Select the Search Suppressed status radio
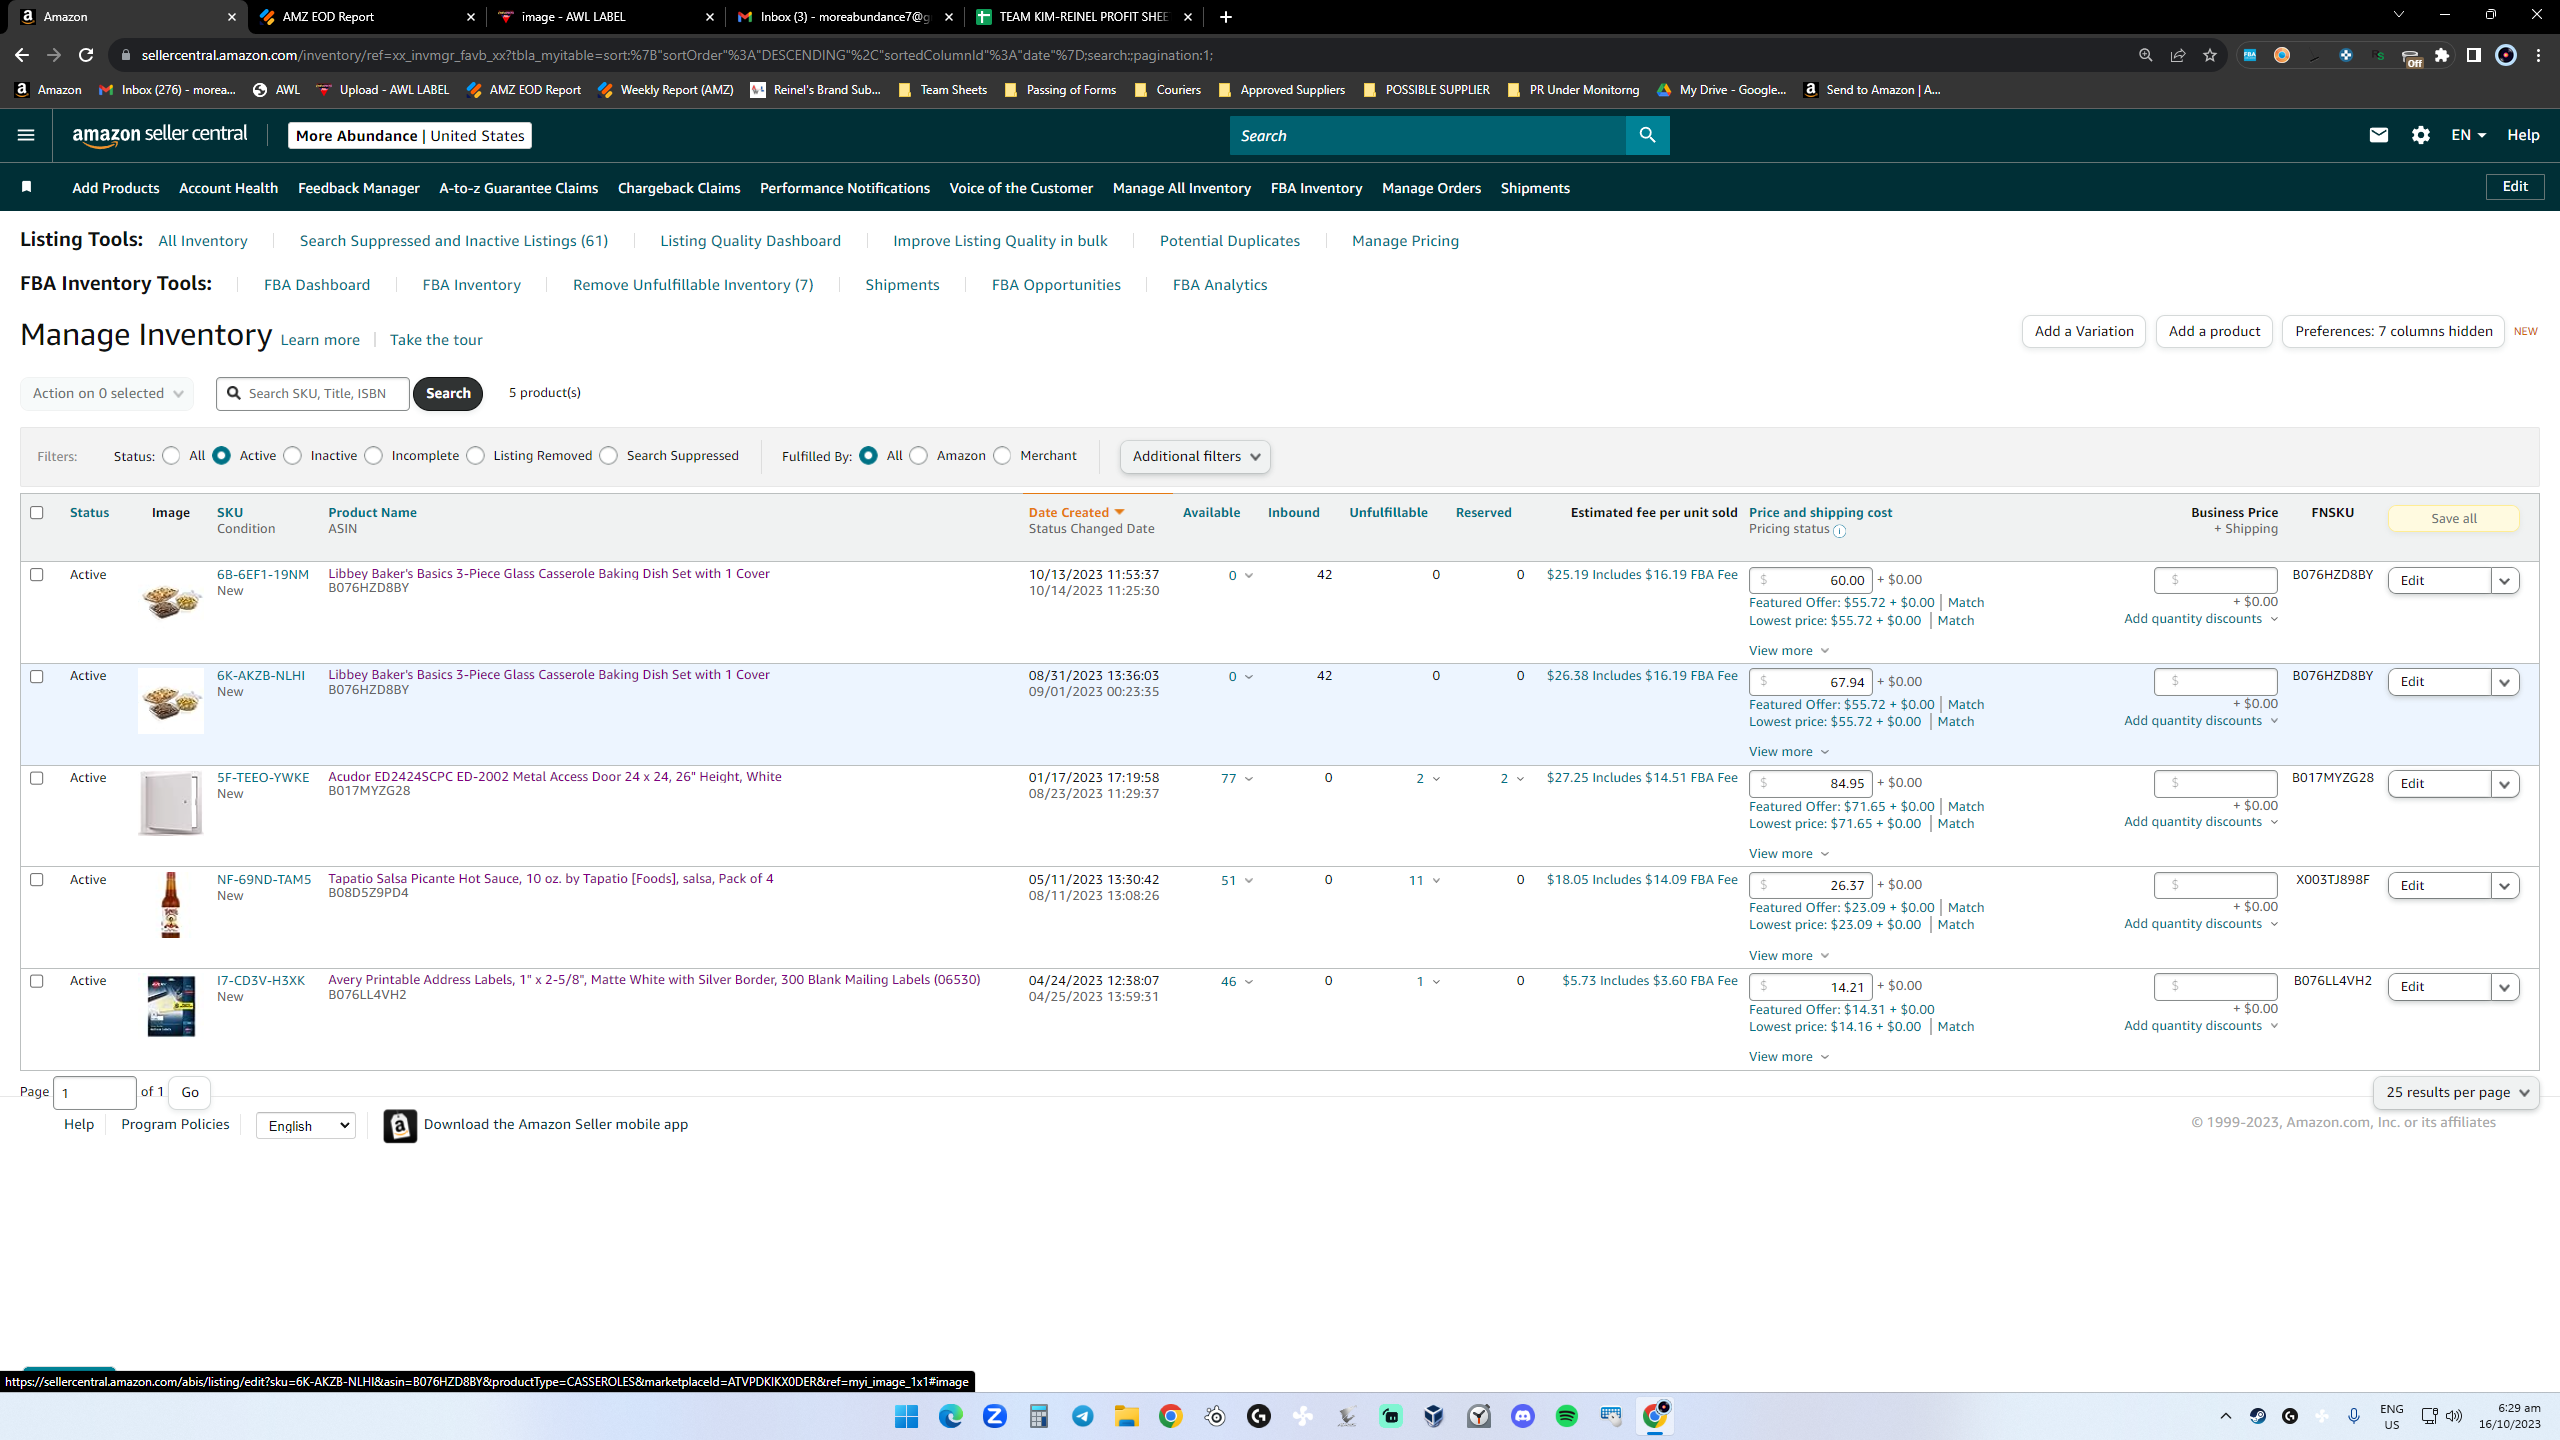The image size is (2560, 1440). pos(609,456)
